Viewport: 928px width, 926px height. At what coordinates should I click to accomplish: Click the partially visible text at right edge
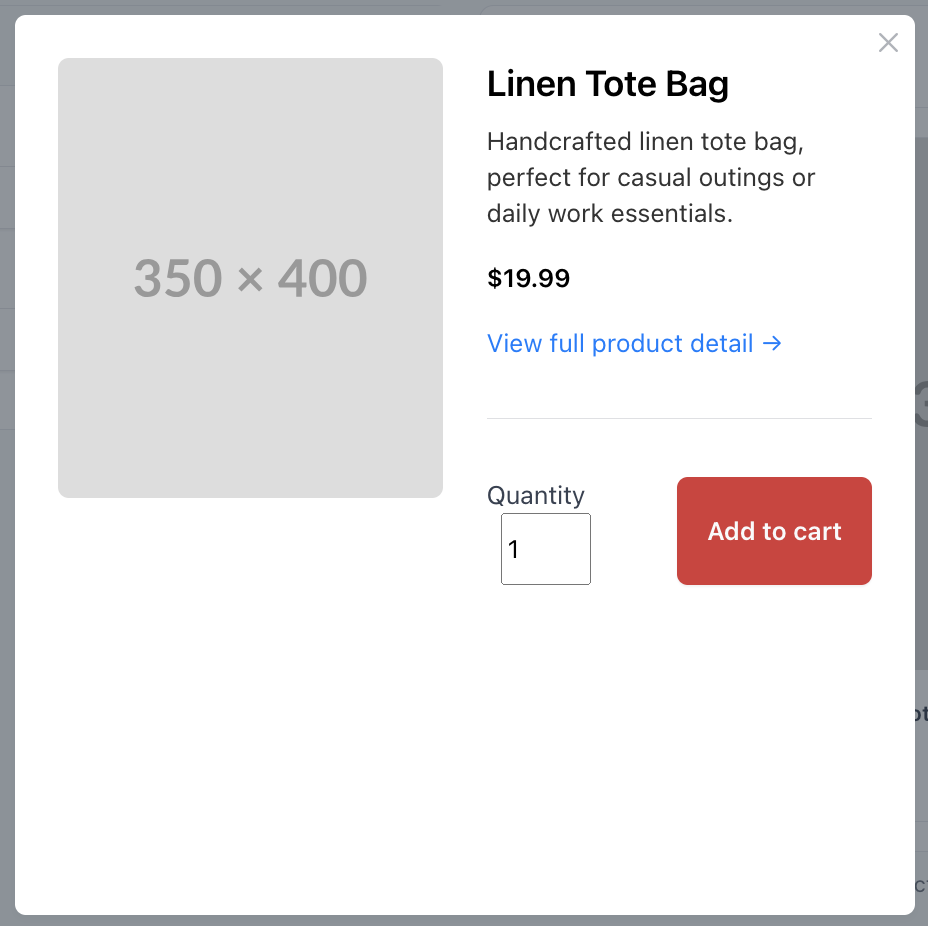point(922,713)
